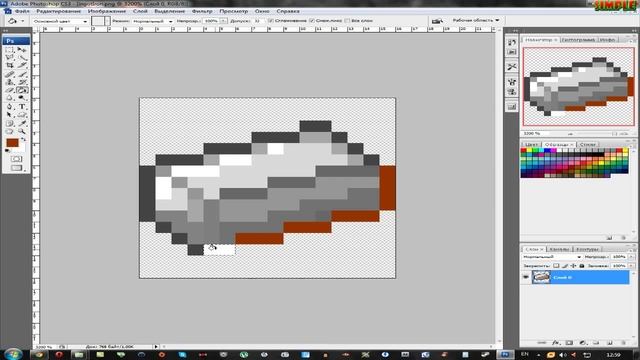Select the Magic Wand tool
This screenshot has height=360, width=640.
[x=22, y=57]
